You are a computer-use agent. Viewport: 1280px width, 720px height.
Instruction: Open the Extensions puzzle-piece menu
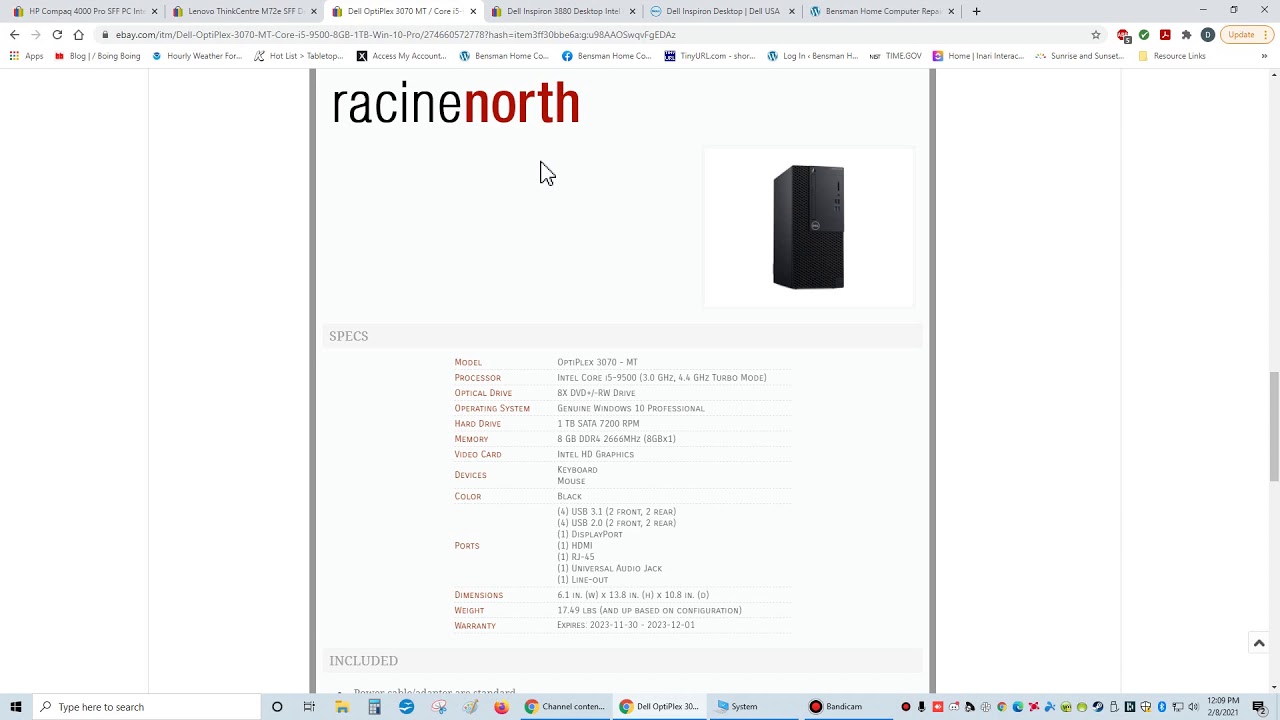1186,35
